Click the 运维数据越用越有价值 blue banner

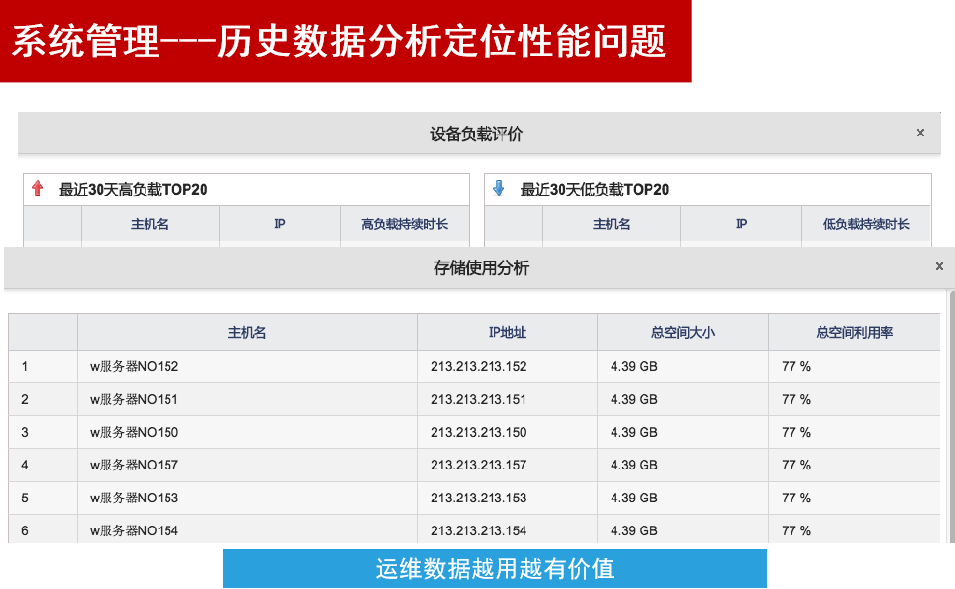(494, 569)
